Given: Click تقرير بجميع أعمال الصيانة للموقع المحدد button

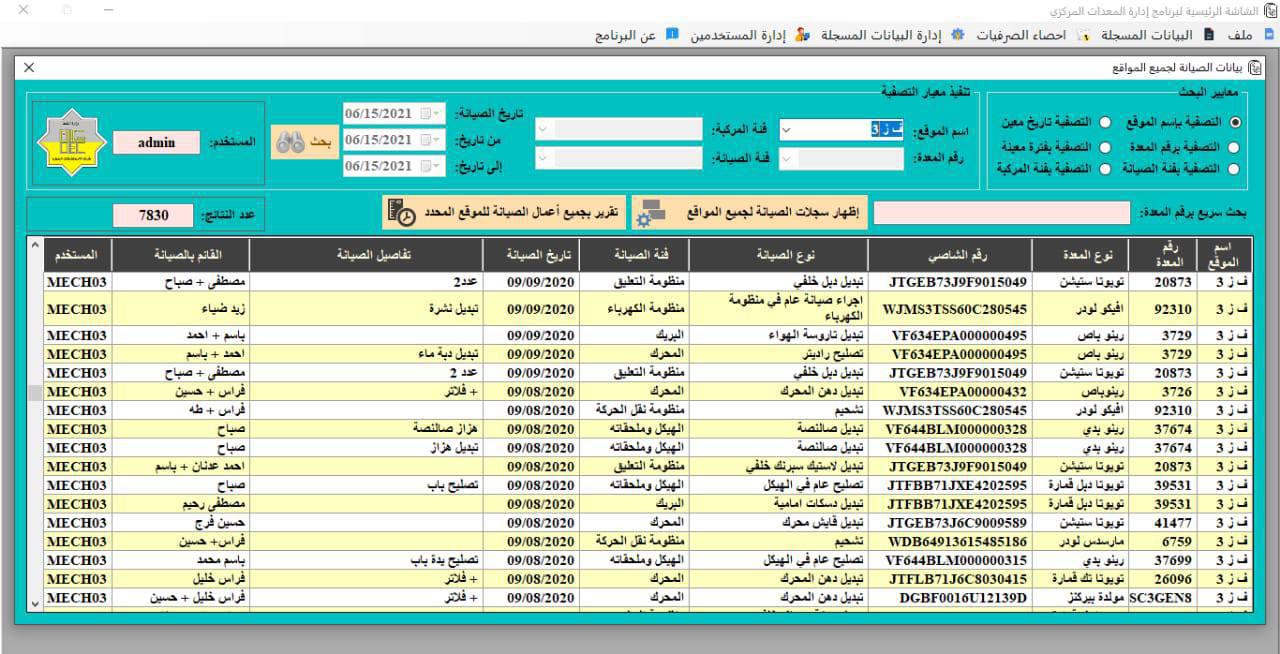Looking at the screenshot, I should tap(503, 212).
